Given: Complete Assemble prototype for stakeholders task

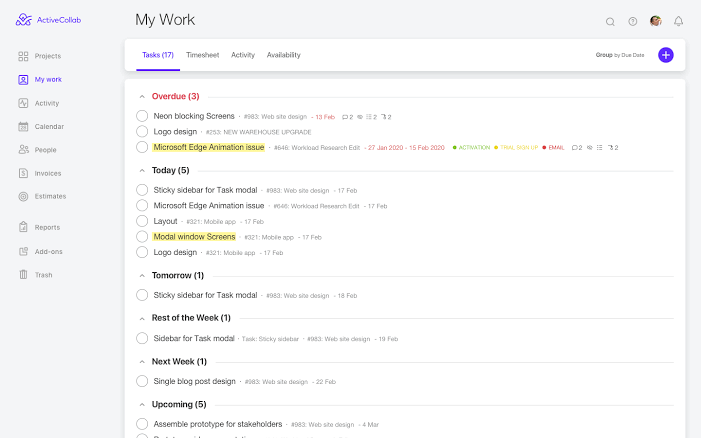Looking at the screenshot, I should pyautogui.click(x=142, y=424).
